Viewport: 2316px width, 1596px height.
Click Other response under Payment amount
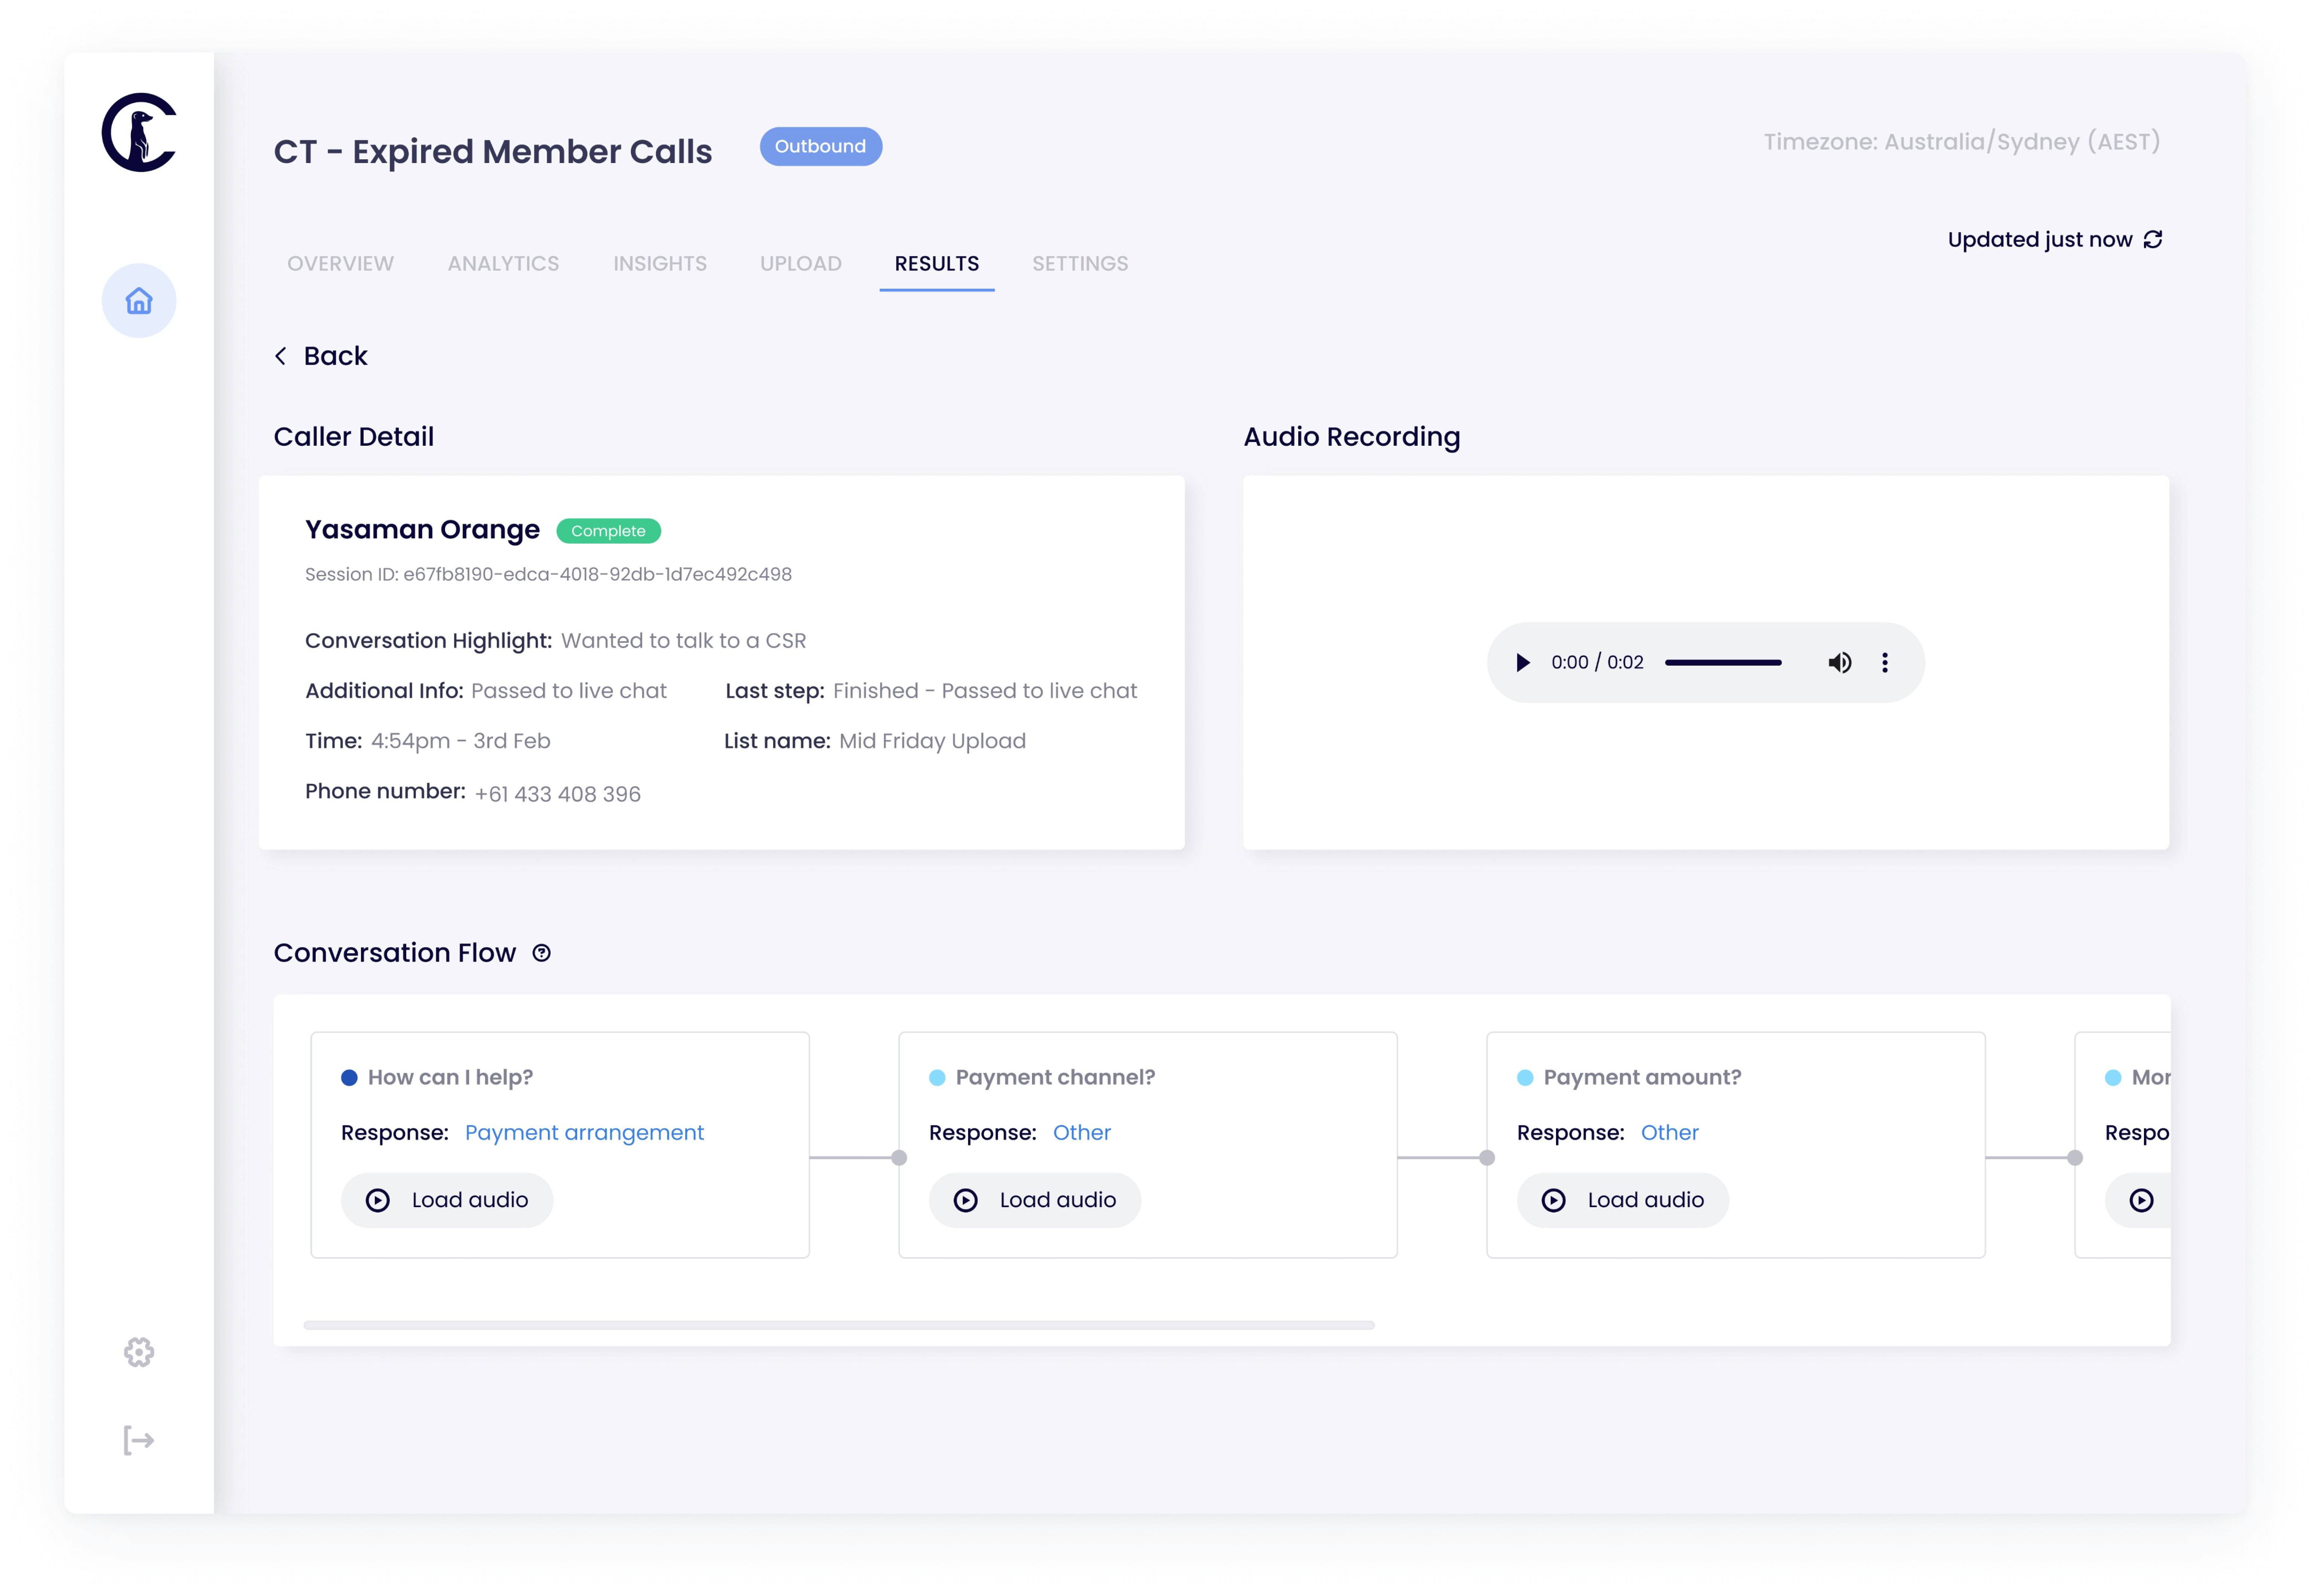click(1670, 1133)
